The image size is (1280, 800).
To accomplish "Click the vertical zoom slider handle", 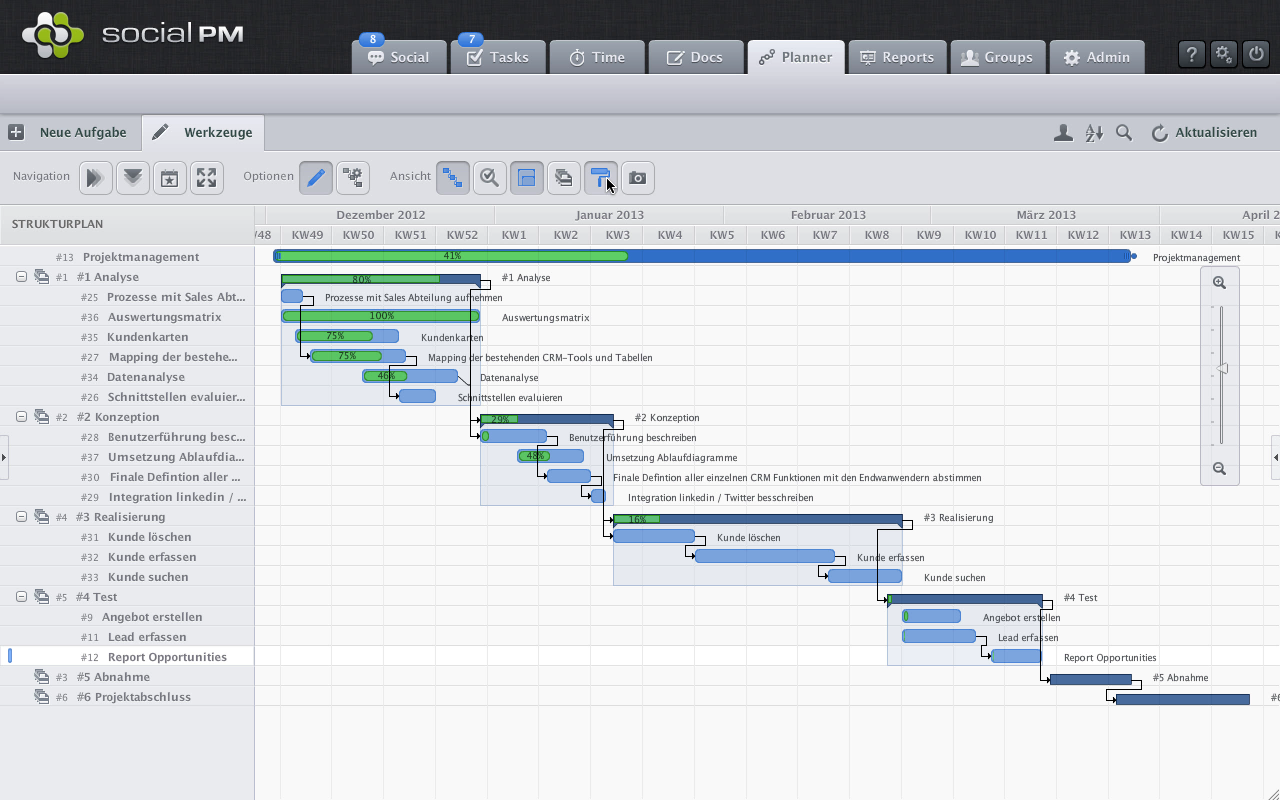I will coord(1221,369).
